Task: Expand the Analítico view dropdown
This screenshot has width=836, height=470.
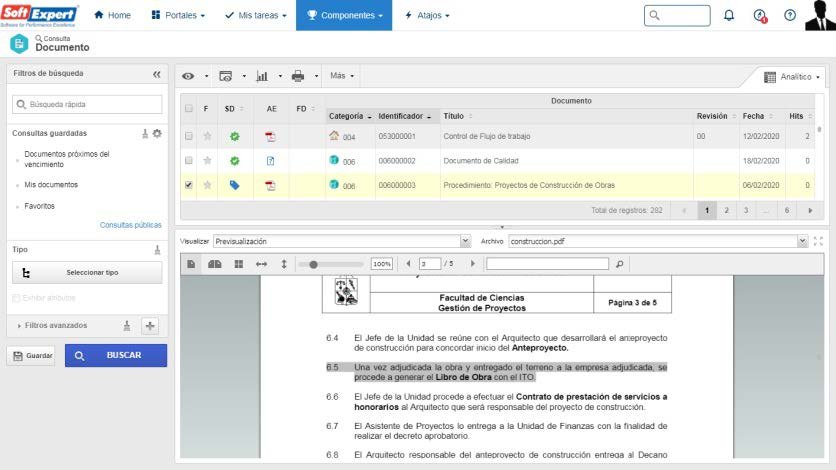Action: click(x=792, y=77)
